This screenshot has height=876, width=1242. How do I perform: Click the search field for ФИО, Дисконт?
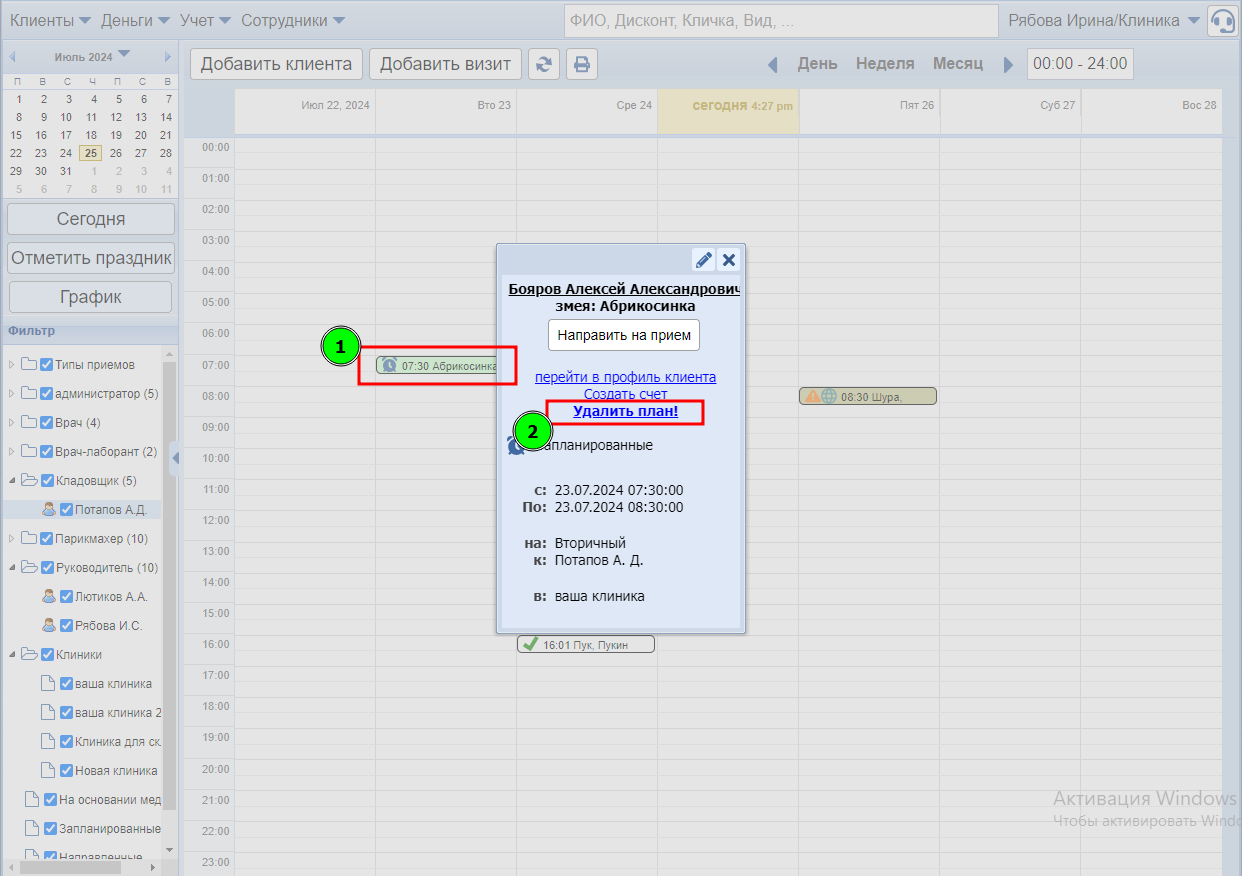coord(780,21)
